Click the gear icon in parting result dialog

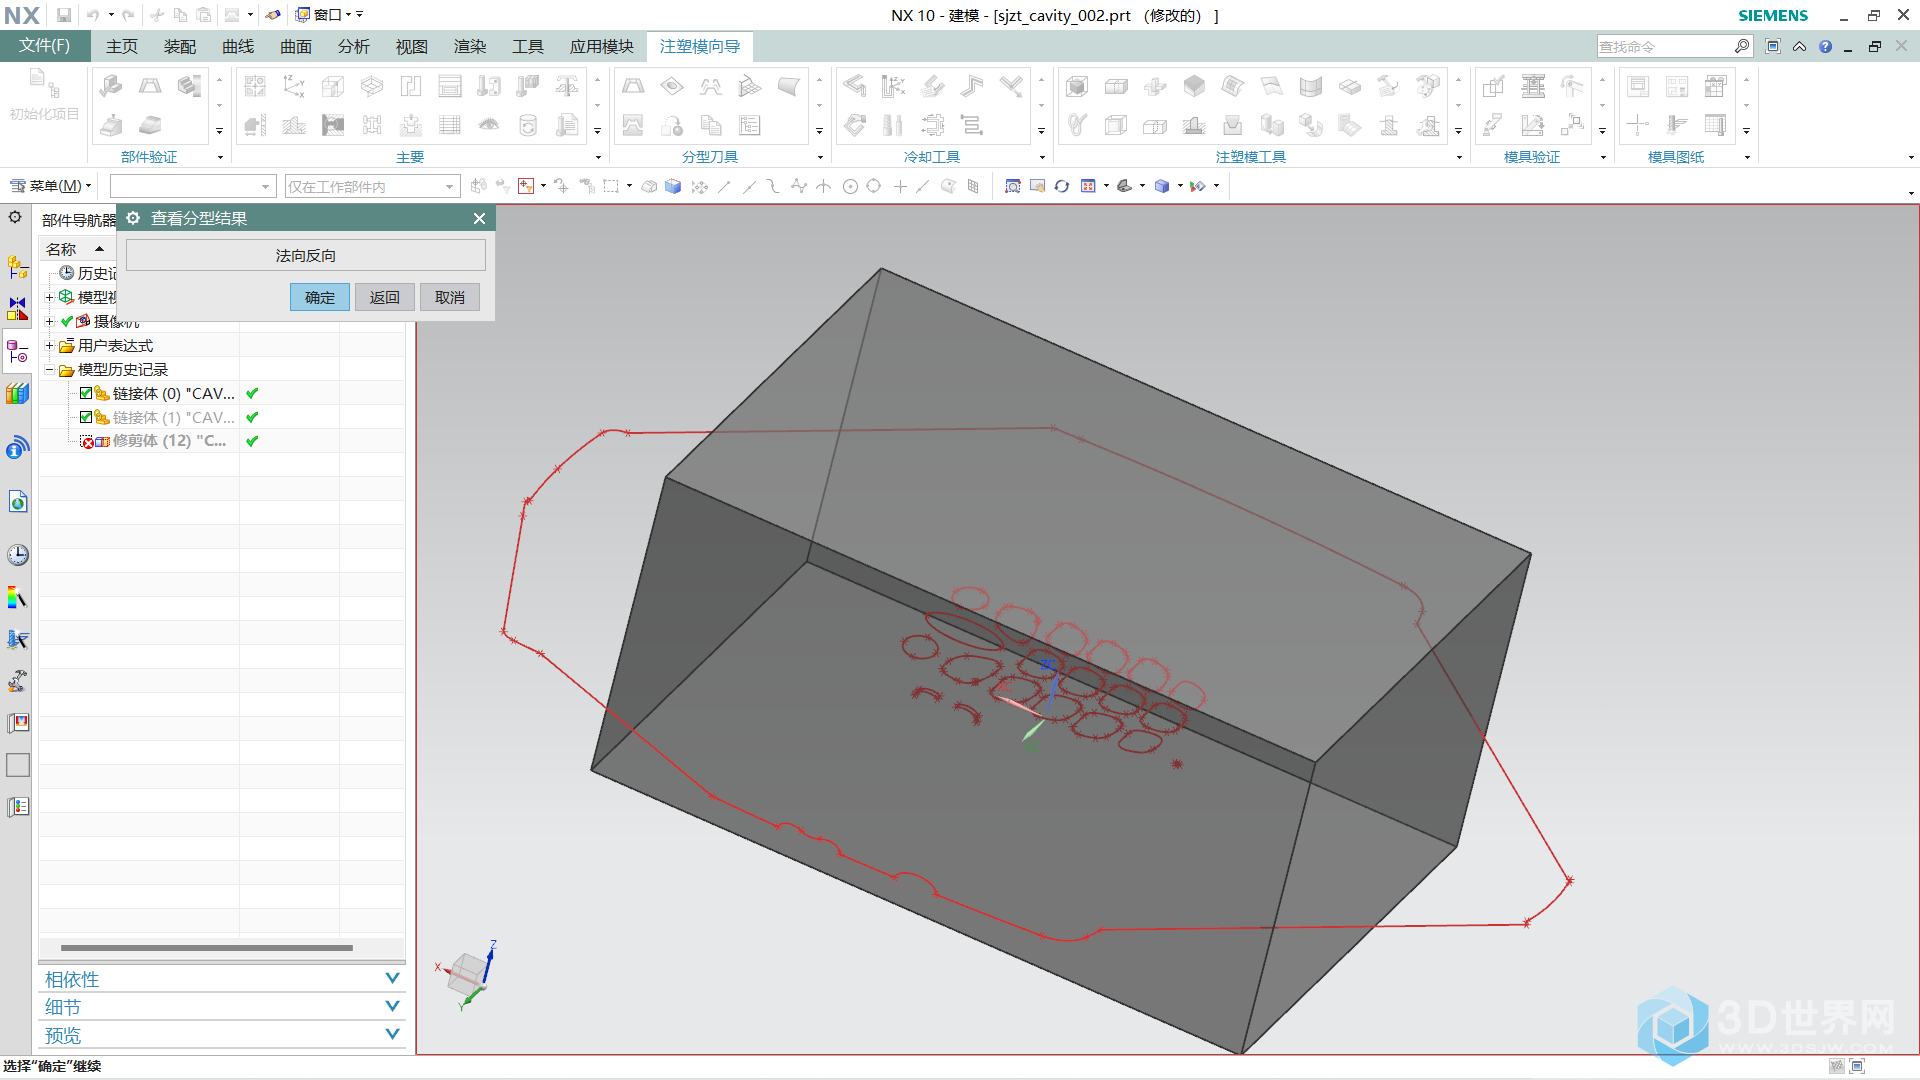[133, 218]
